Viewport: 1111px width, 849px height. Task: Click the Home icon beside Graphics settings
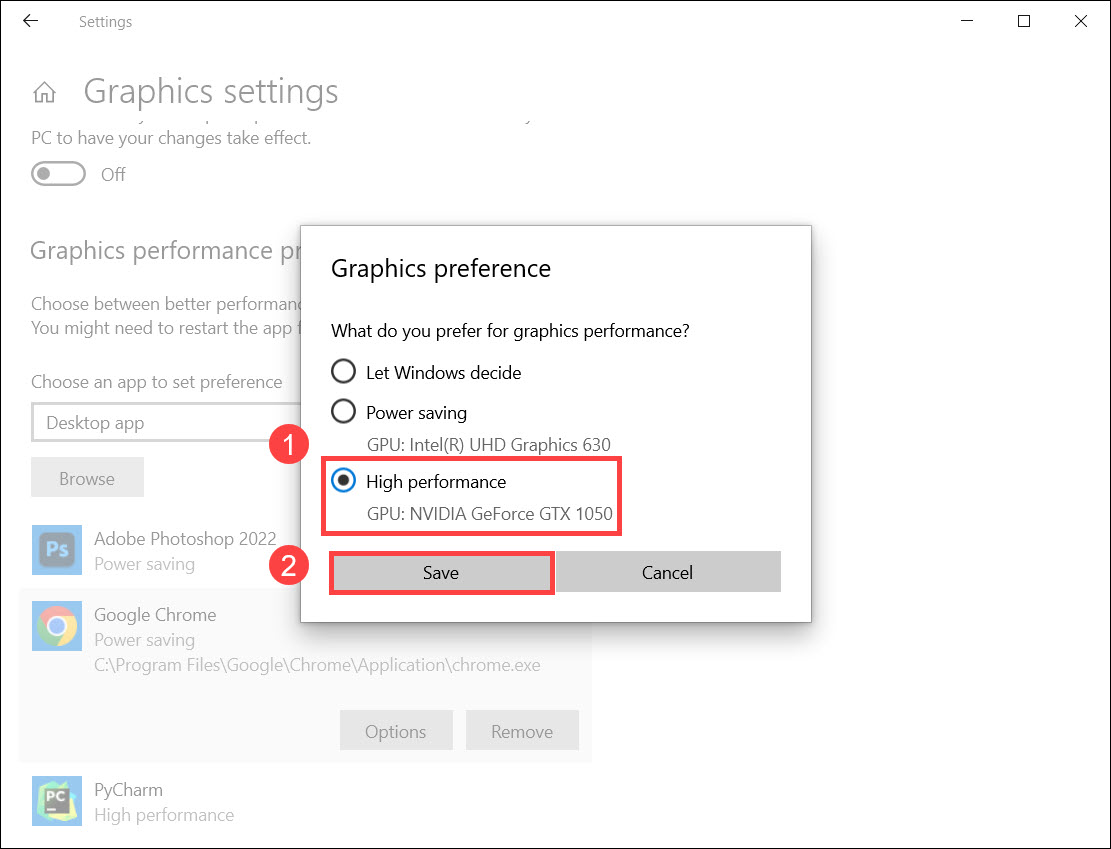tap(44, 93)
